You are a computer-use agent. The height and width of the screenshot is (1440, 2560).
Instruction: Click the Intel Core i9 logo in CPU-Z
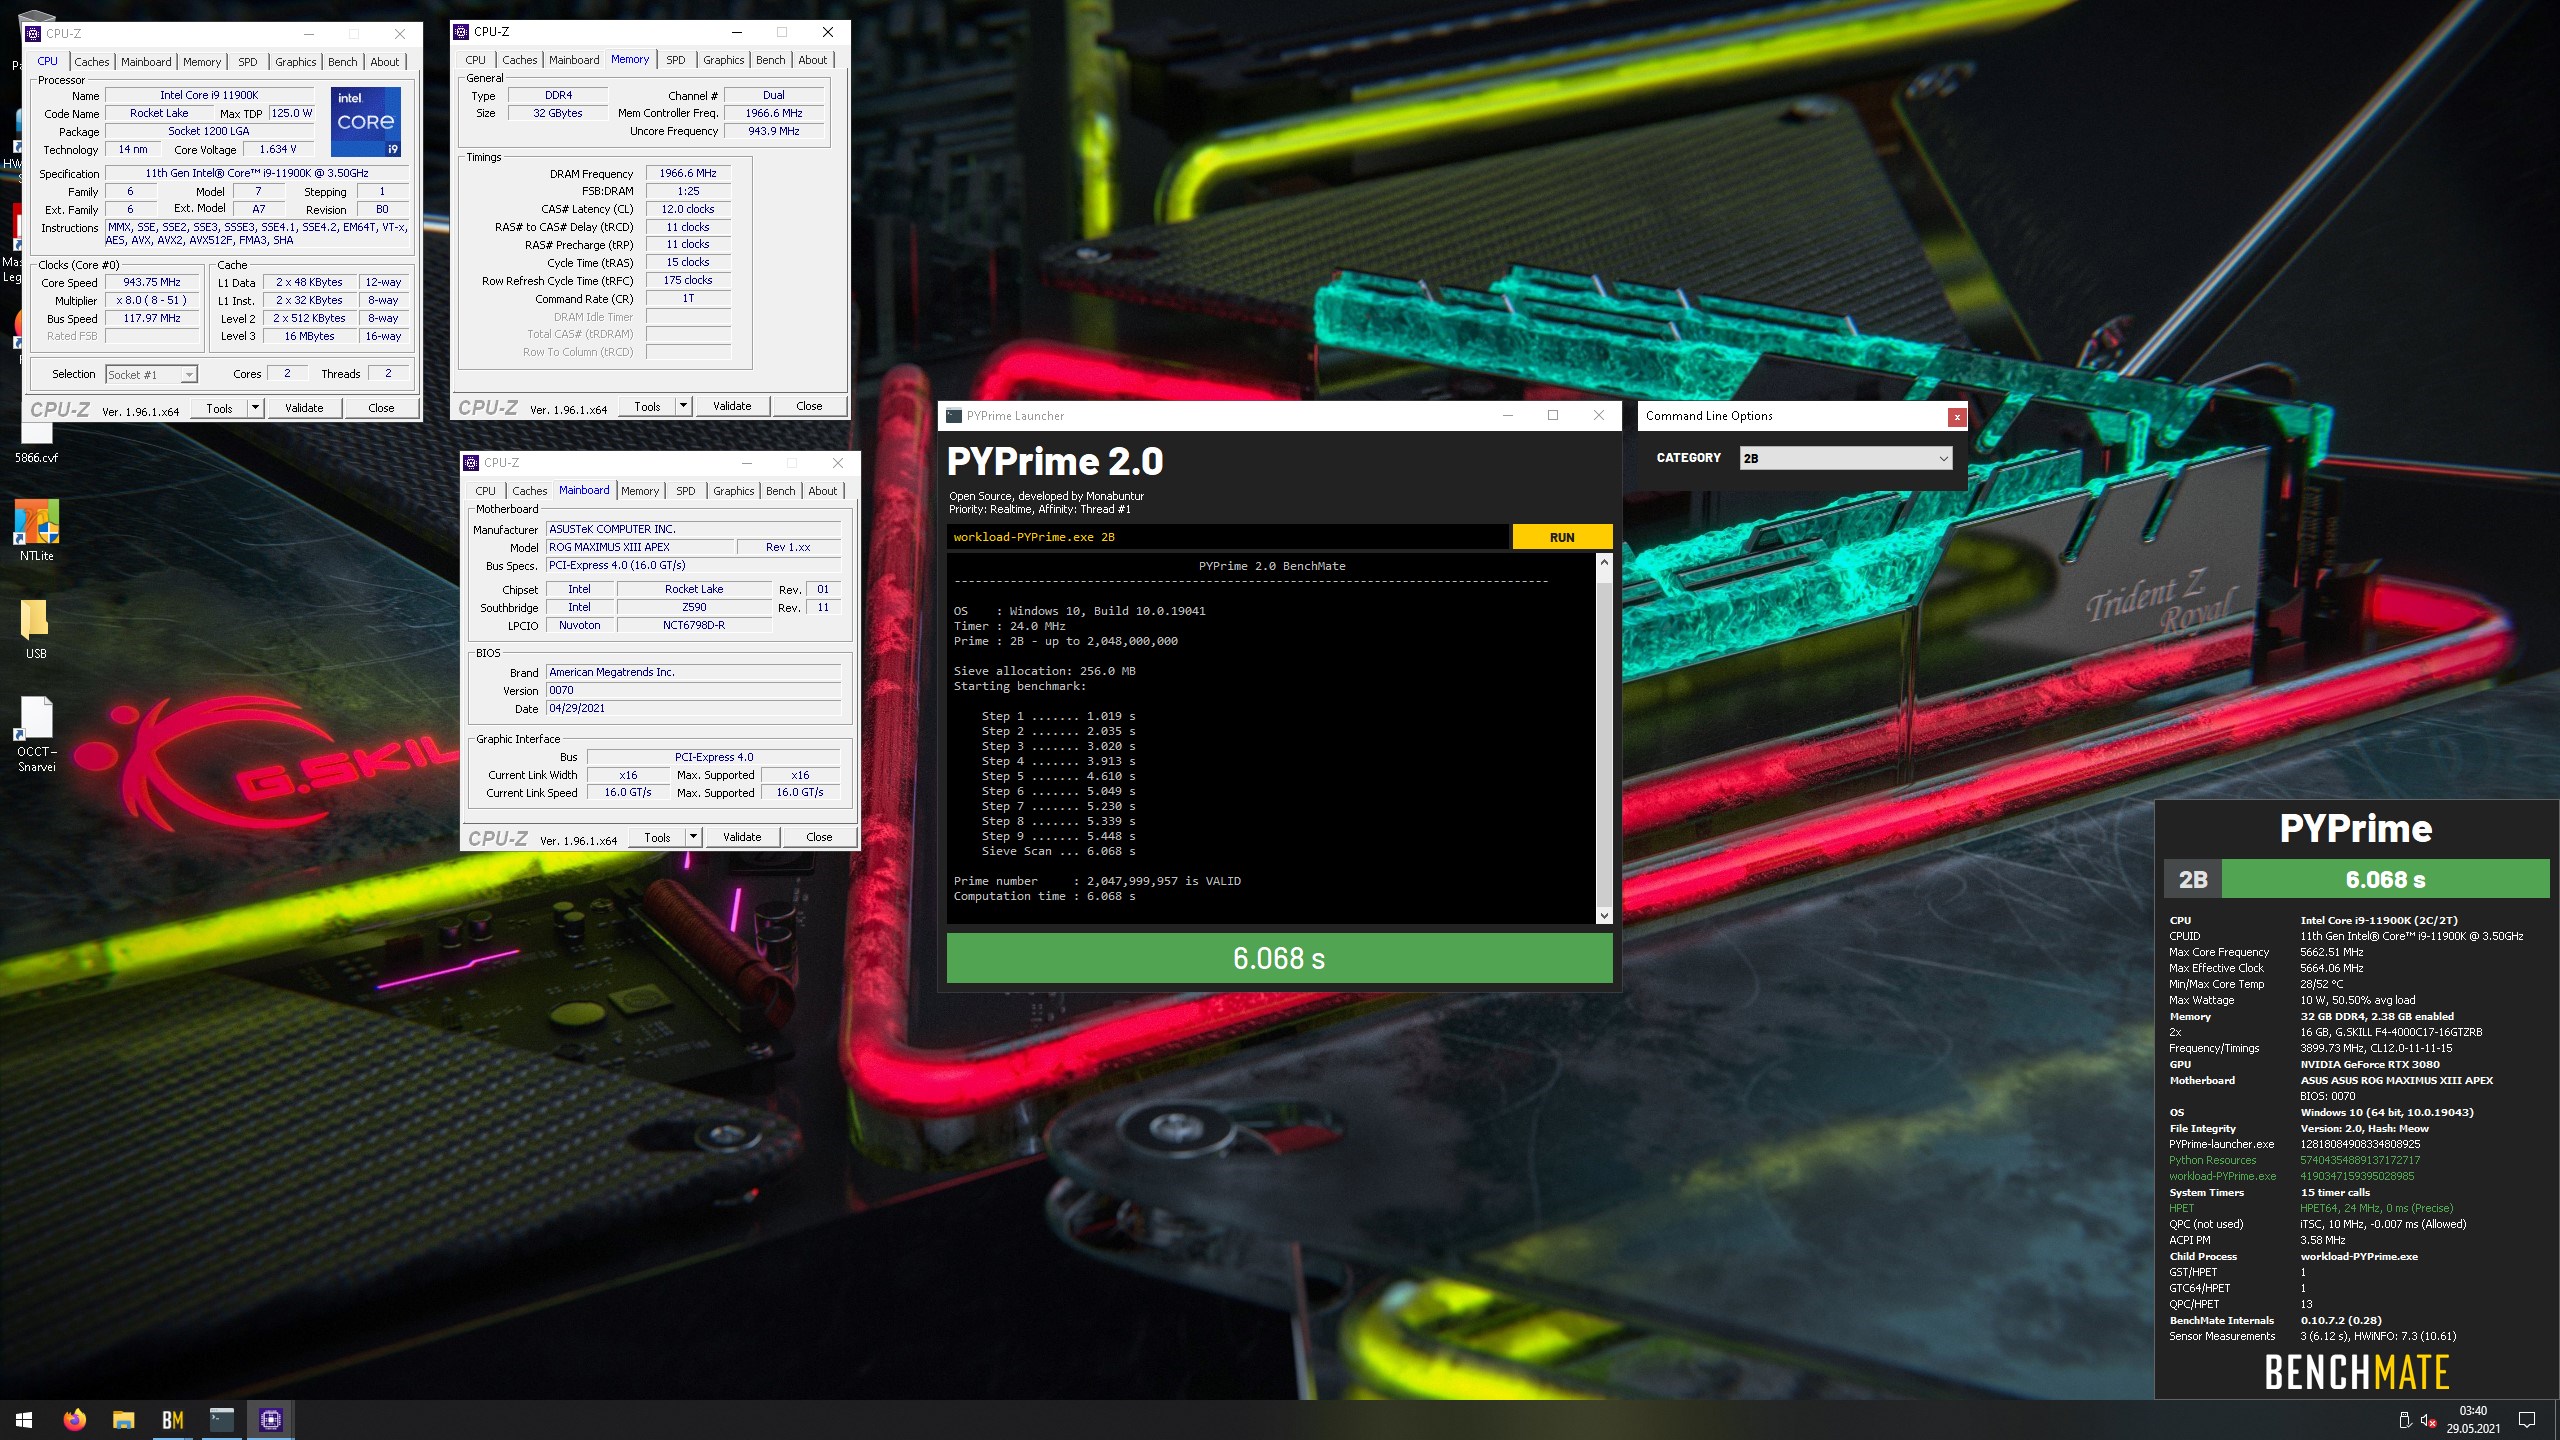[366, 121]
